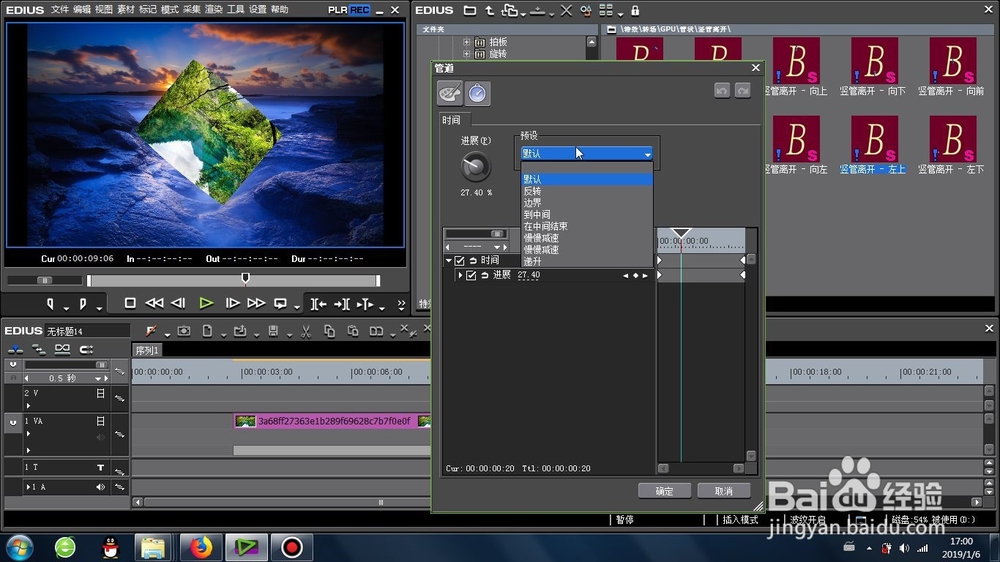
Task: Click the blue clock keyframe icon
Action: click(477, 93)
